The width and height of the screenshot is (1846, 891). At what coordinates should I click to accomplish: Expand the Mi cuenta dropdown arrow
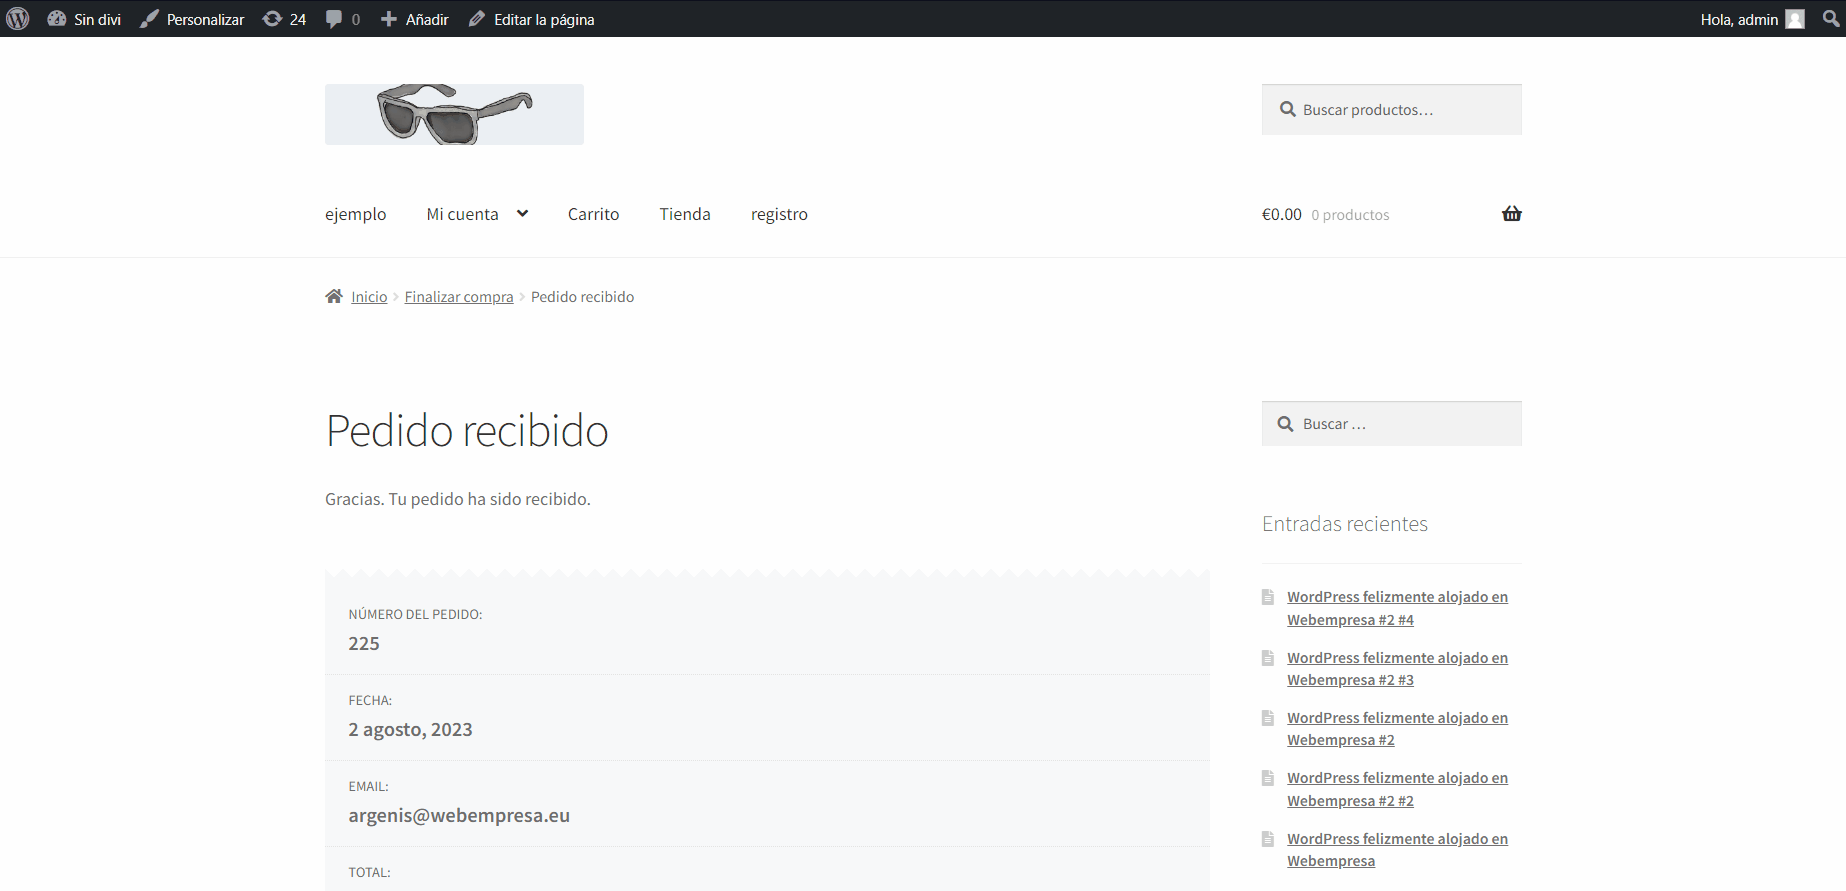tap(522, 214)
